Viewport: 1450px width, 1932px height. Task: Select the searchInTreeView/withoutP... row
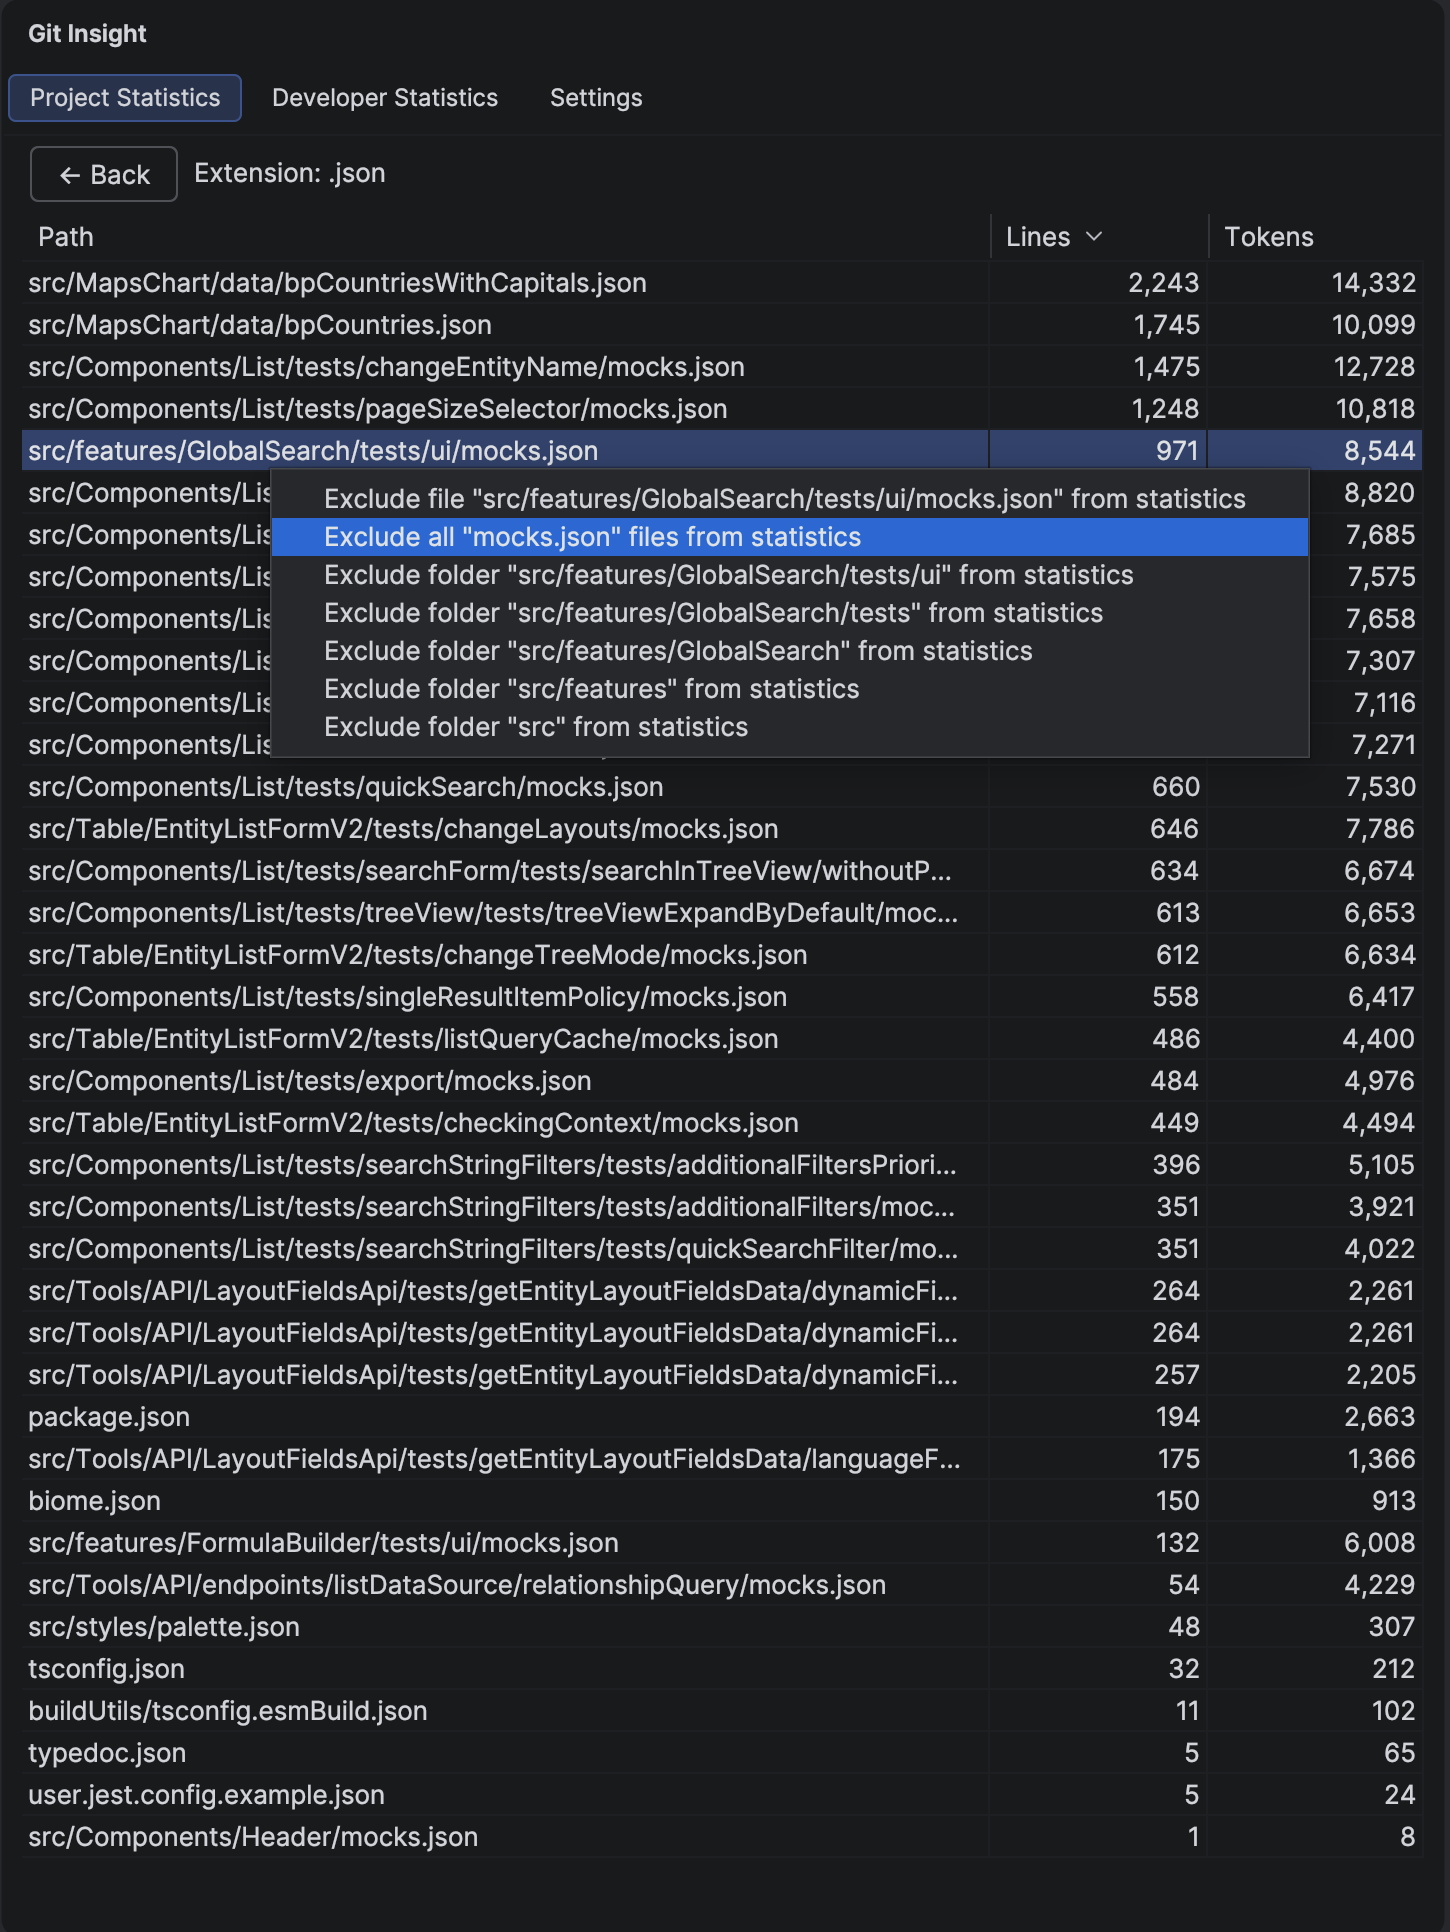(722, 871)
